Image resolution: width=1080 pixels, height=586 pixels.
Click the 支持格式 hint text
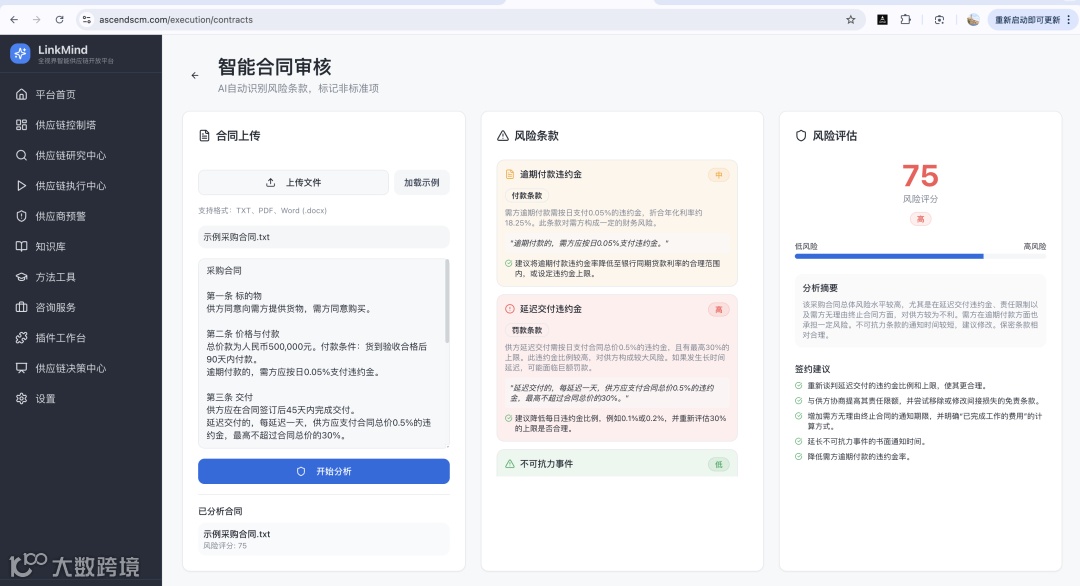coord(262,211)
